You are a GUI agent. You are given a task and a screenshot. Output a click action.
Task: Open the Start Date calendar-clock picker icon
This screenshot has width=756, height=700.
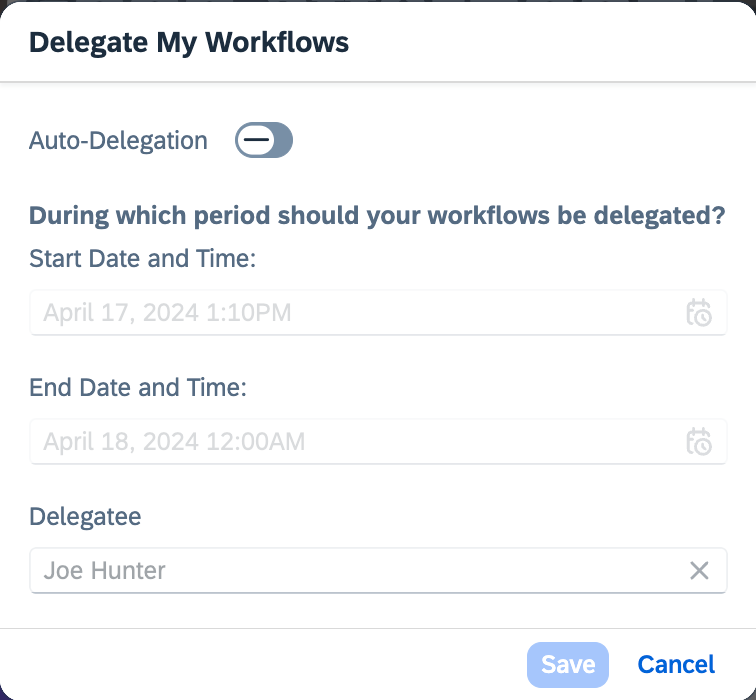pyautogui.click(x=699, y=312)
